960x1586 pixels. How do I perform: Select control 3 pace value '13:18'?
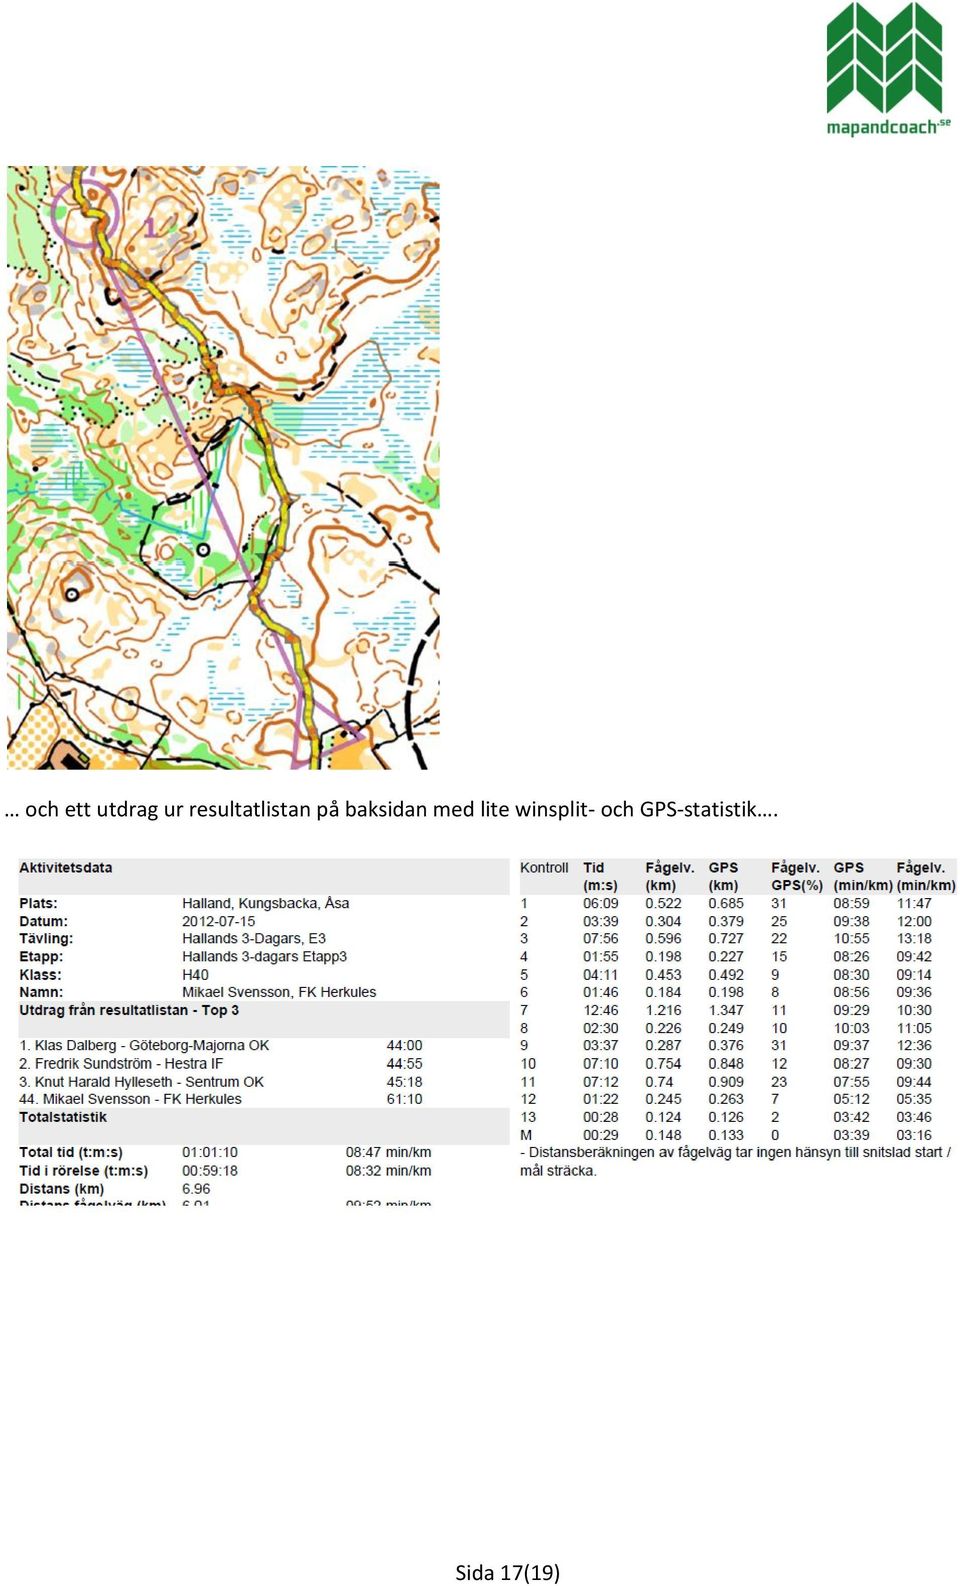coord(914,938)
